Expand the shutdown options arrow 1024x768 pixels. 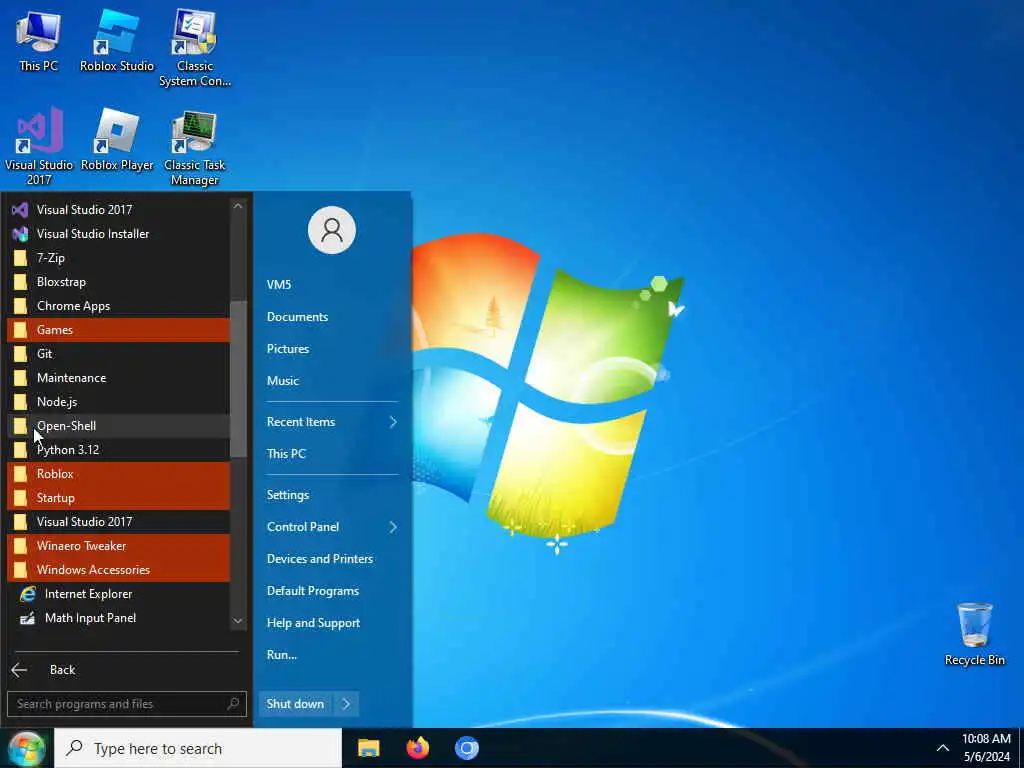tap(346, 704)
